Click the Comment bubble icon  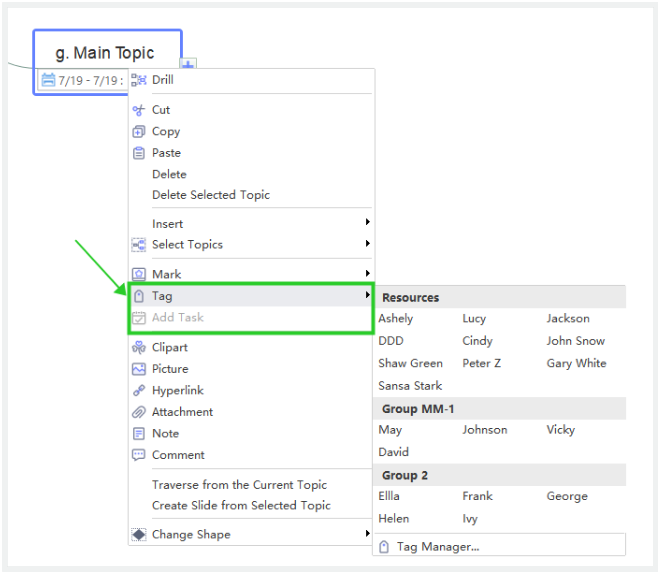(138, 455)
